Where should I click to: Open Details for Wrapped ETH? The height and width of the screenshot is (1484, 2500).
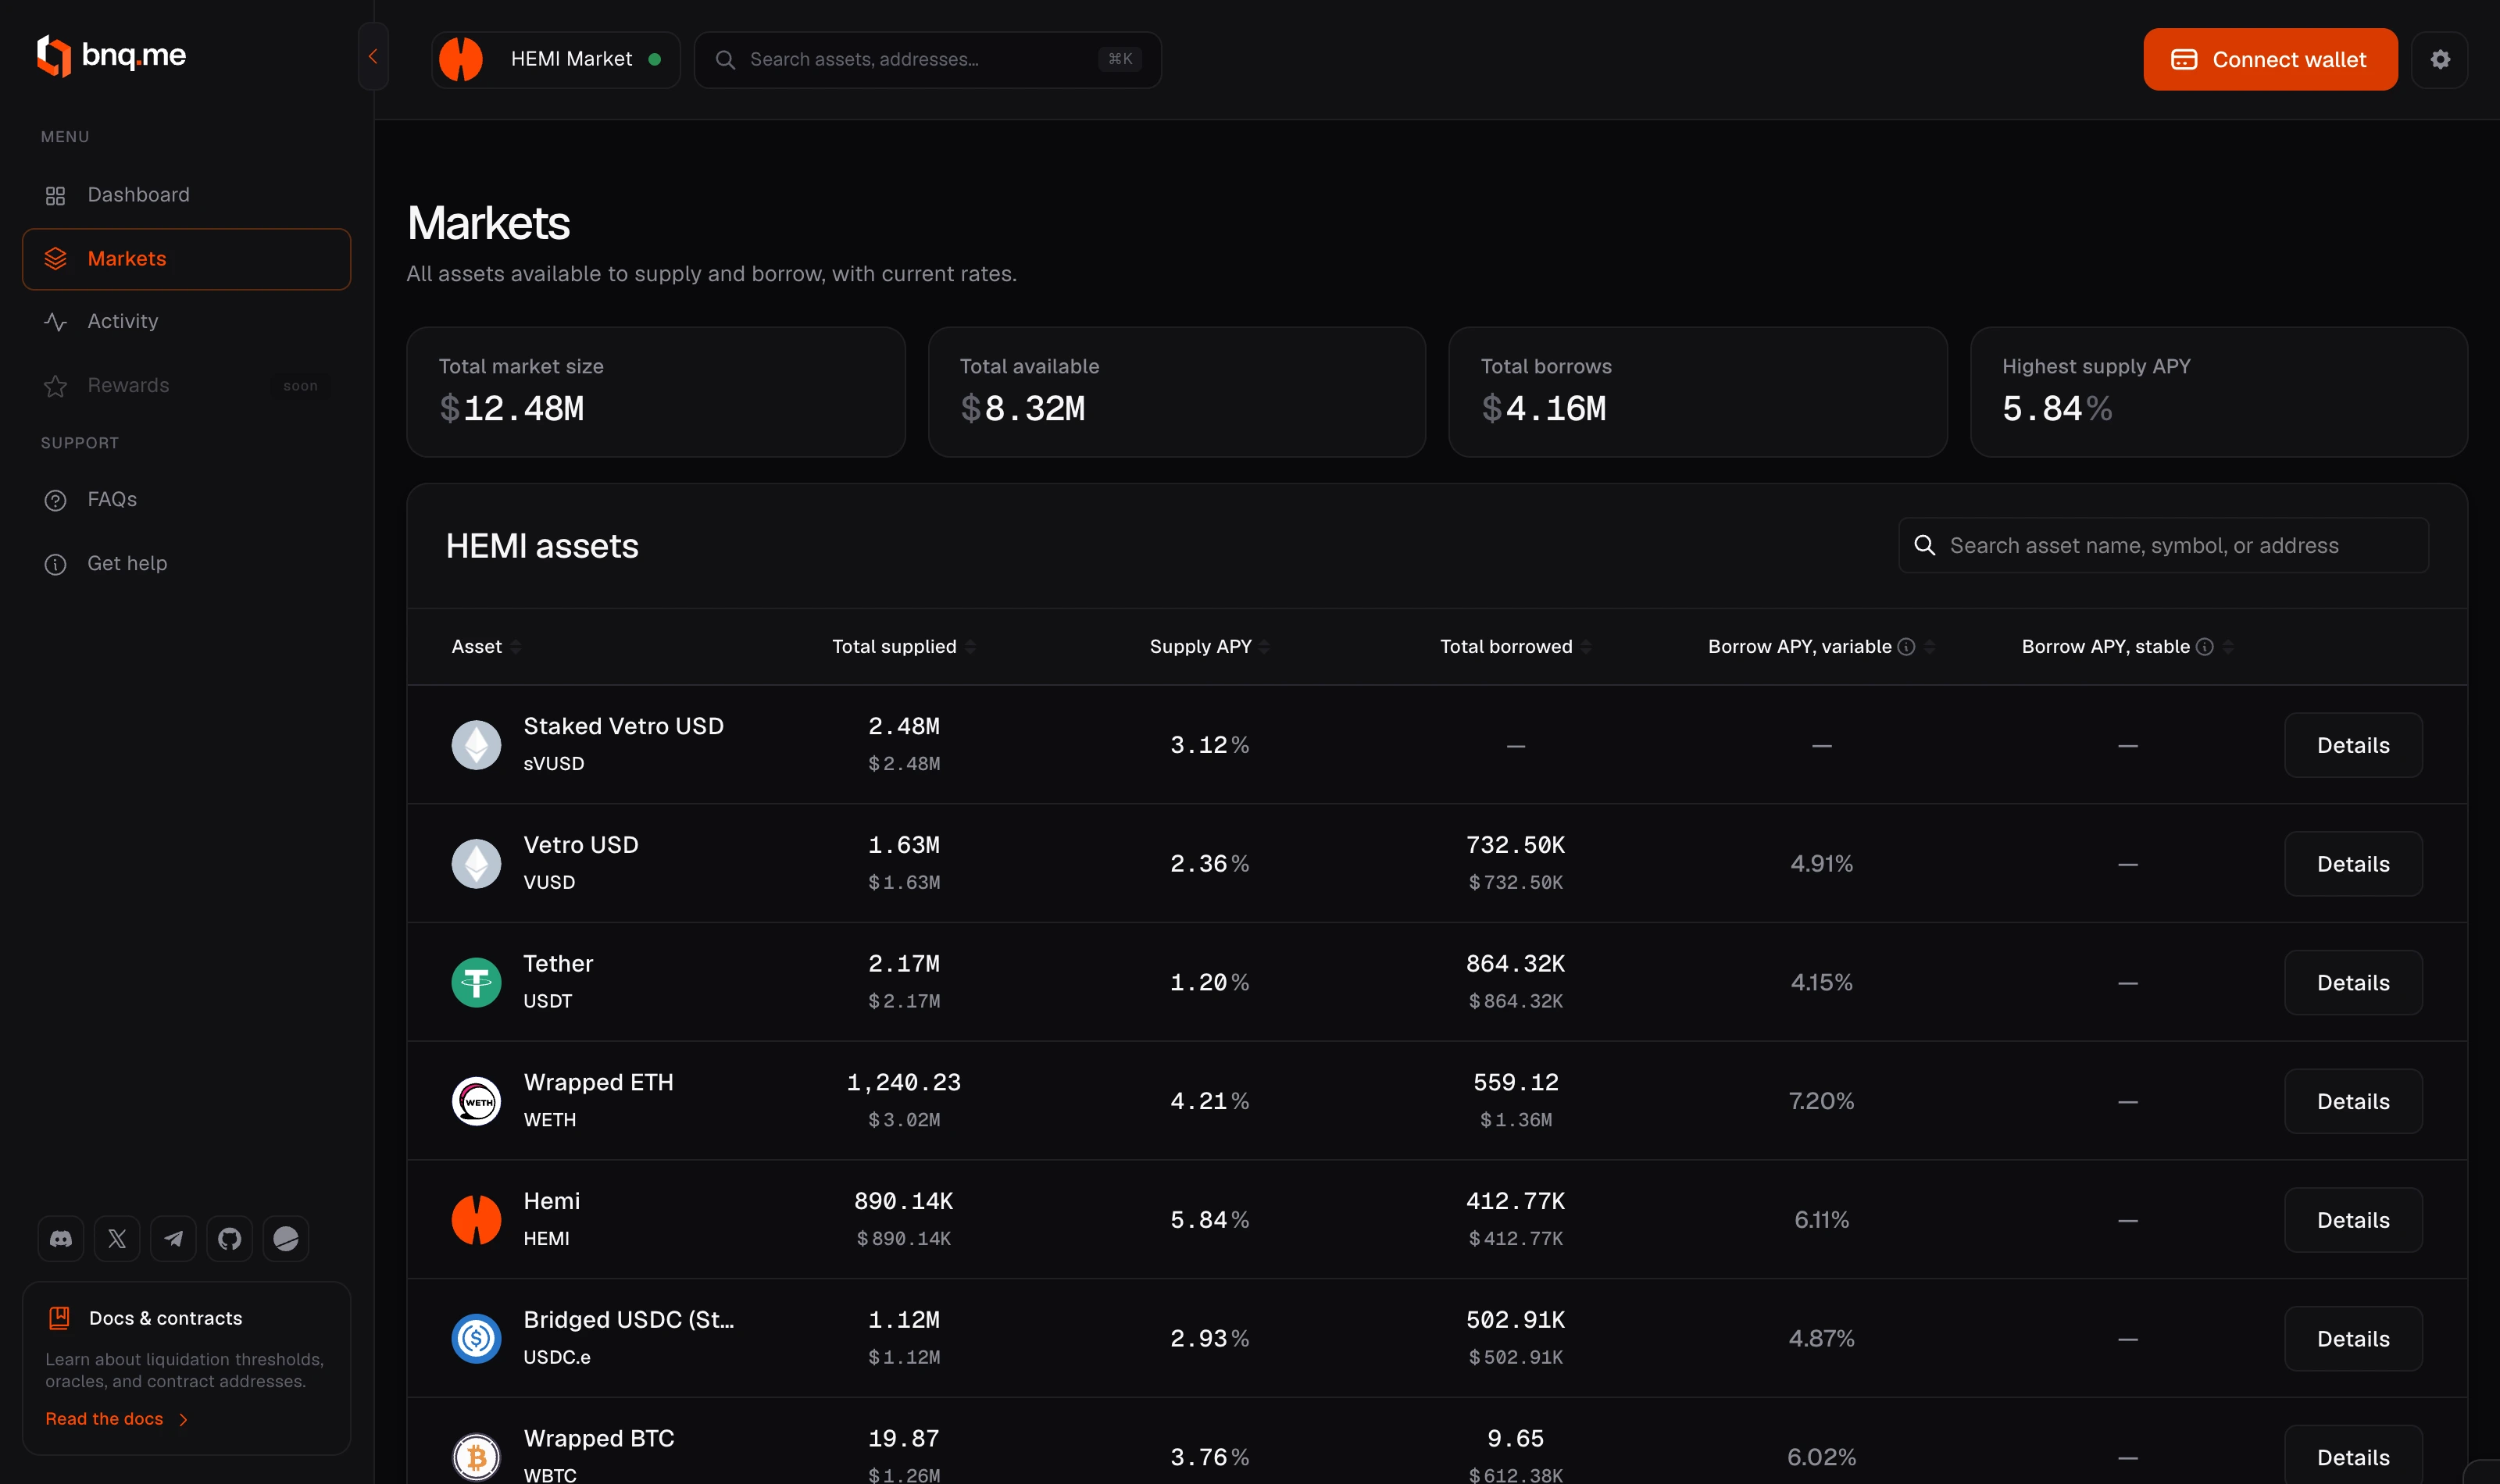pos(2352,1101)
